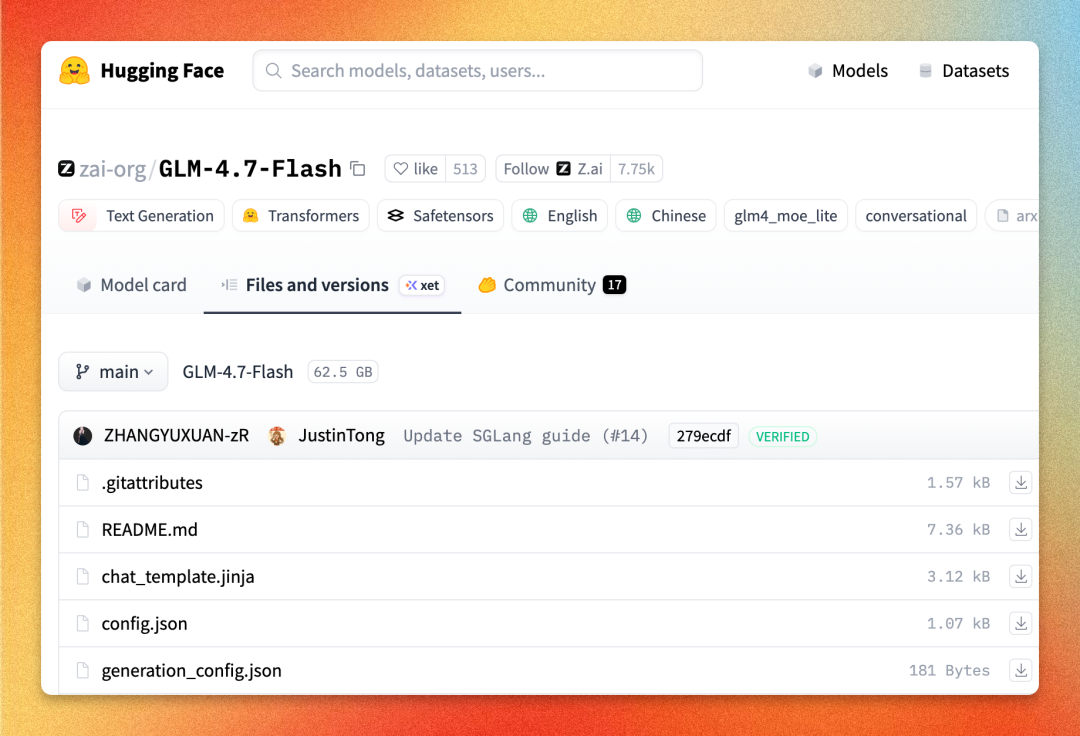The width and height of the screenshot is (1080, 736).
Task: Go to Datasets in top navigation
Action: 964,71
